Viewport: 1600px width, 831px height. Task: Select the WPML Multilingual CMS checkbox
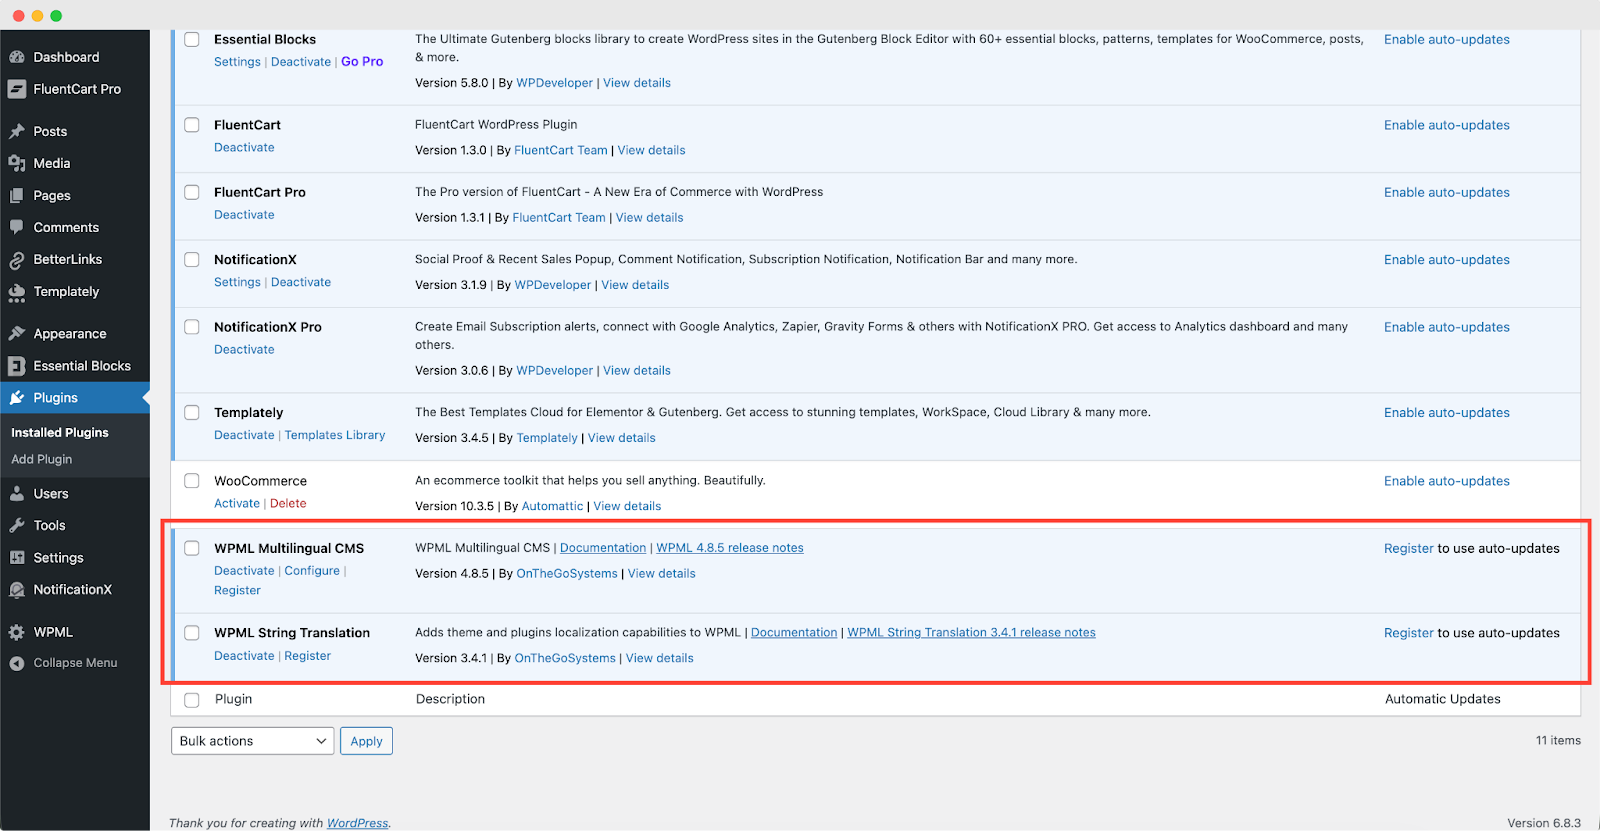tap(192, 548)
